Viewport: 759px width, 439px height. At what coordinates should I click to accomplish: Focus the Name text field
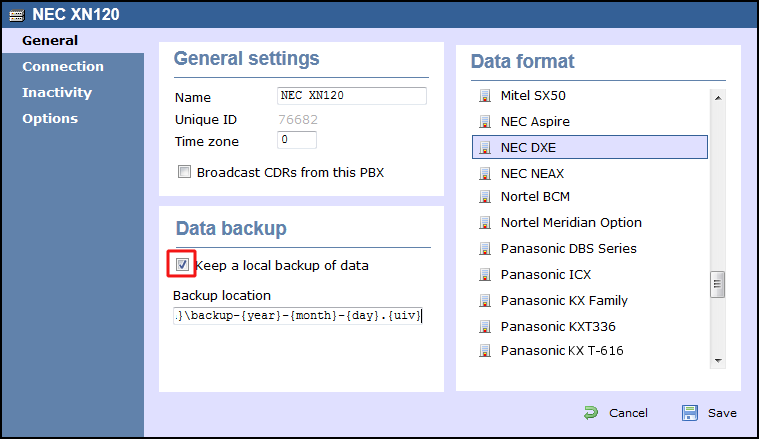pos(351,96)
